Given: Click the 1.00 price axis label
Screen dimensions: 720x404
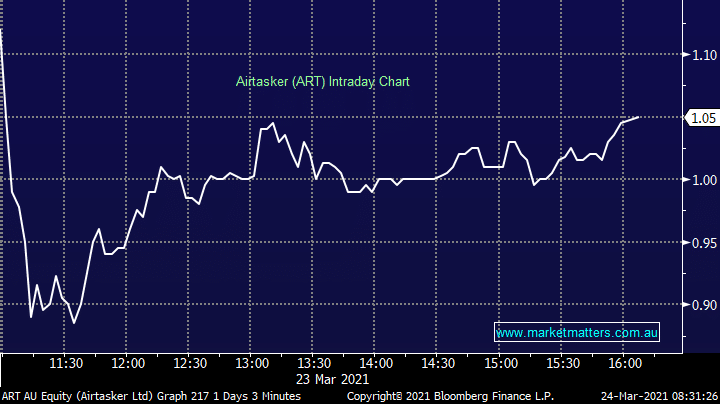Looking at the screenshot, I should click(704, 180).
